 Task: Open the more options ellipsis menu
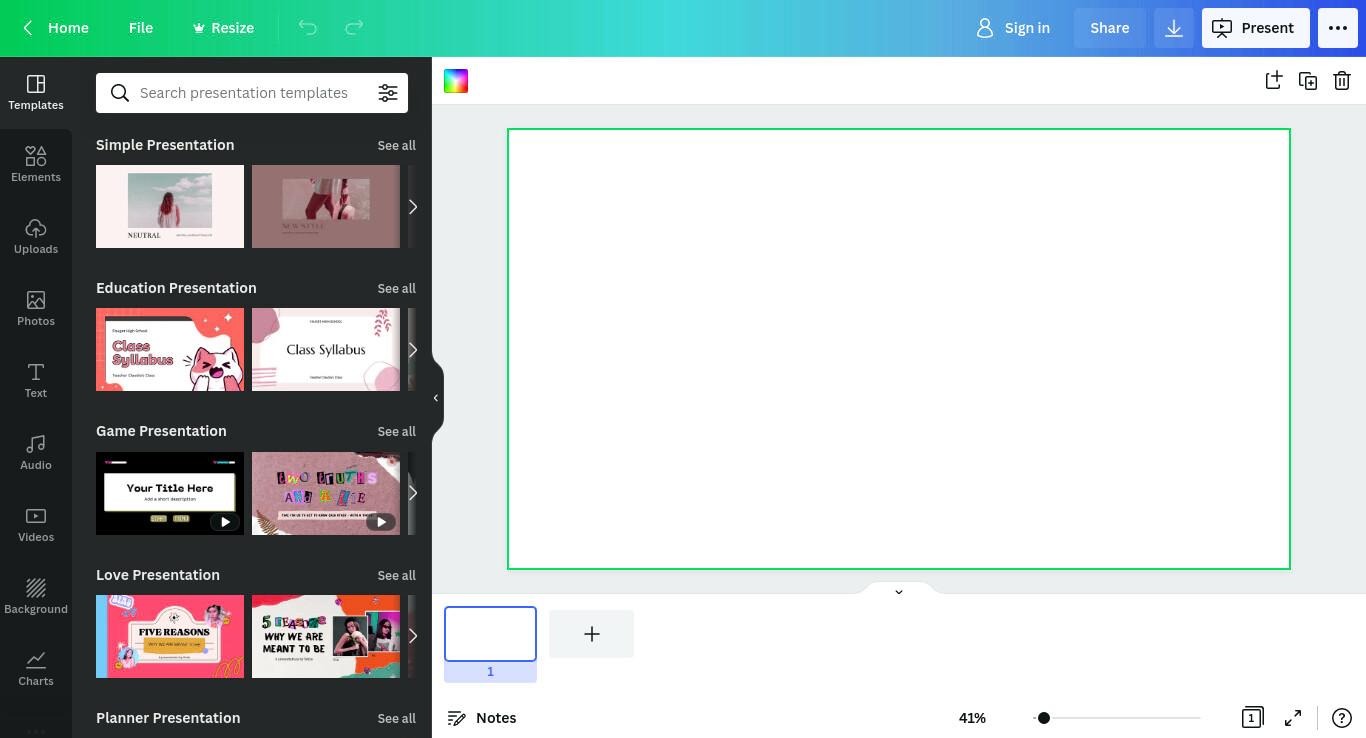[1338, 28]
